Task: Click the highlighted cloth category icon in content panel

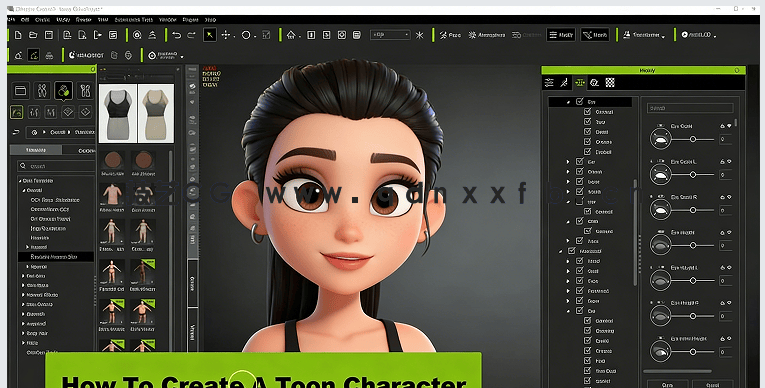Action: pos(63,91)
